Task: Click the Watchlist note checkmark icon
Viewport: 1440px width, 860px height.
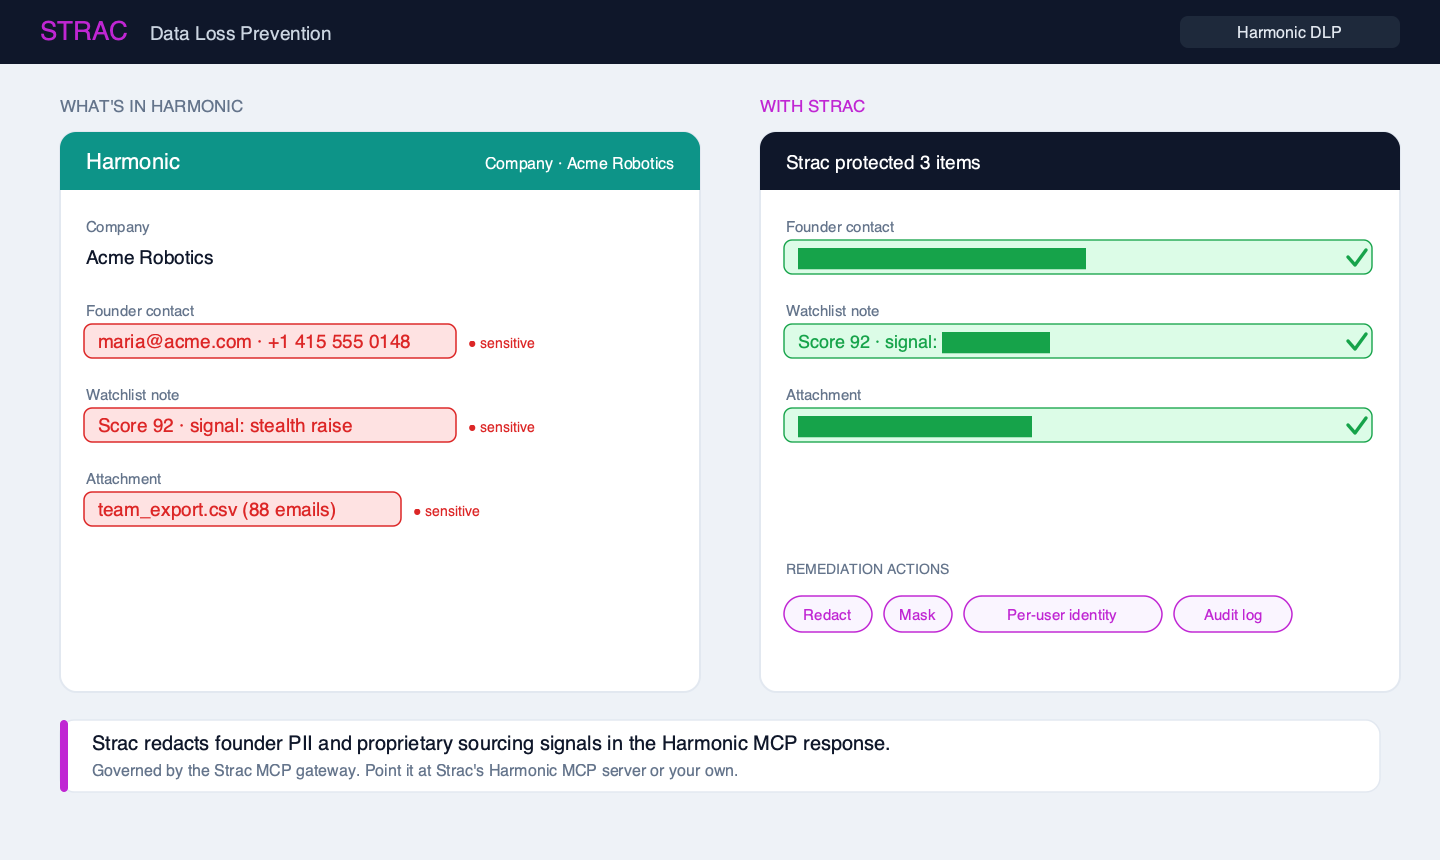Action: click(x=1356, y=342)
